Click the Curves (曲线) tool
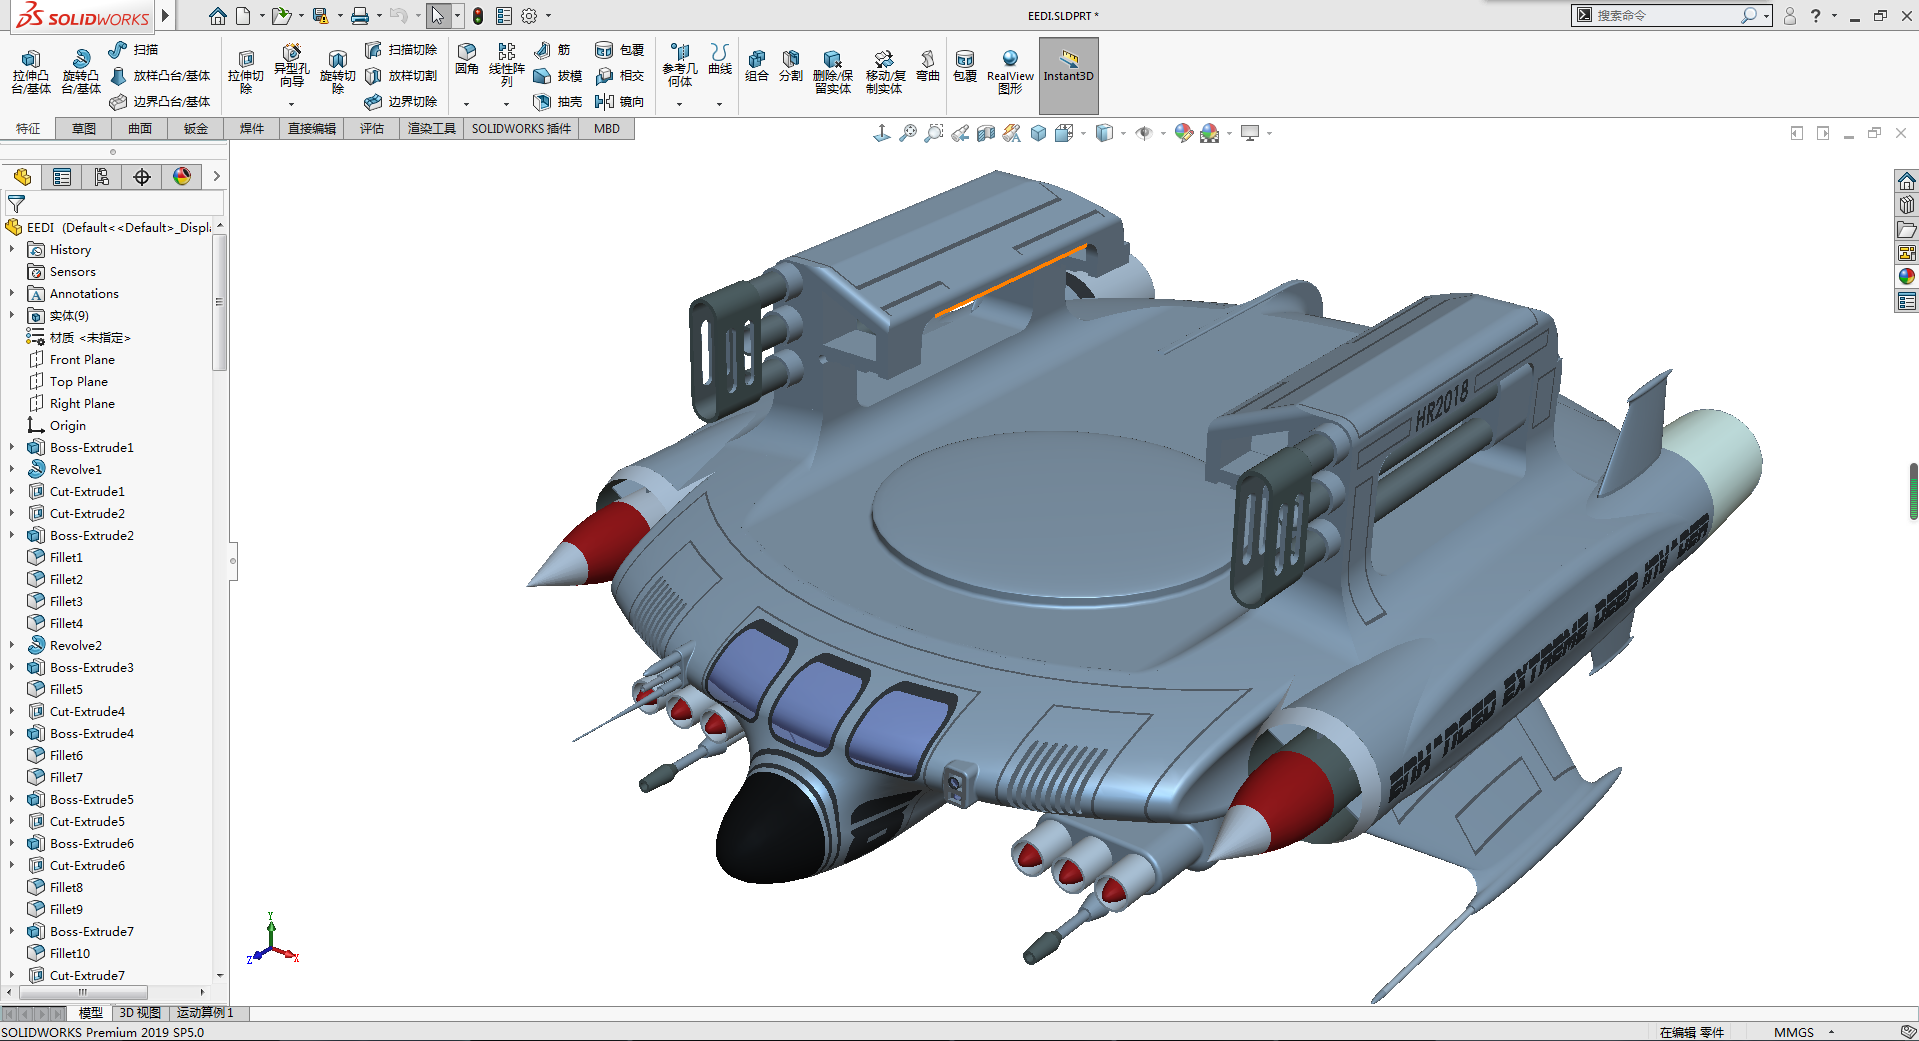1919x1041 pixels. click(x=720, y=59)
